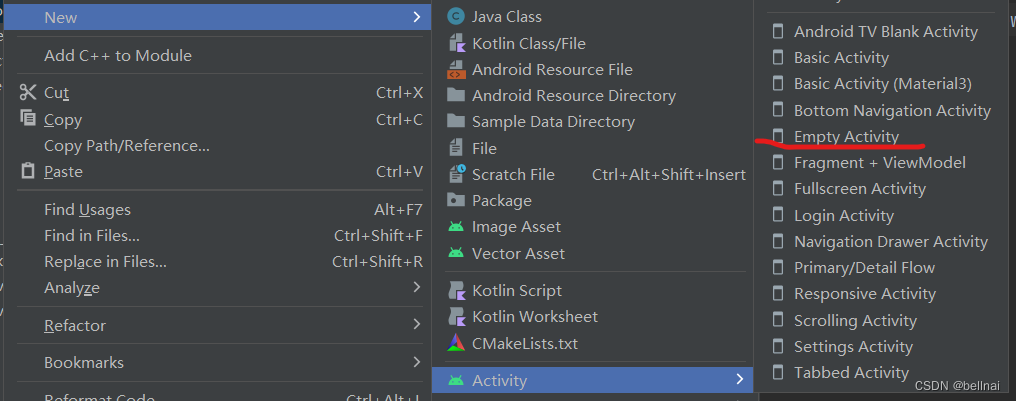The height and width of the screenshot is (401, 1016).
Task: Click the Ctrl+Alt+Shift+Insert shortcut text
Action: 669,175
